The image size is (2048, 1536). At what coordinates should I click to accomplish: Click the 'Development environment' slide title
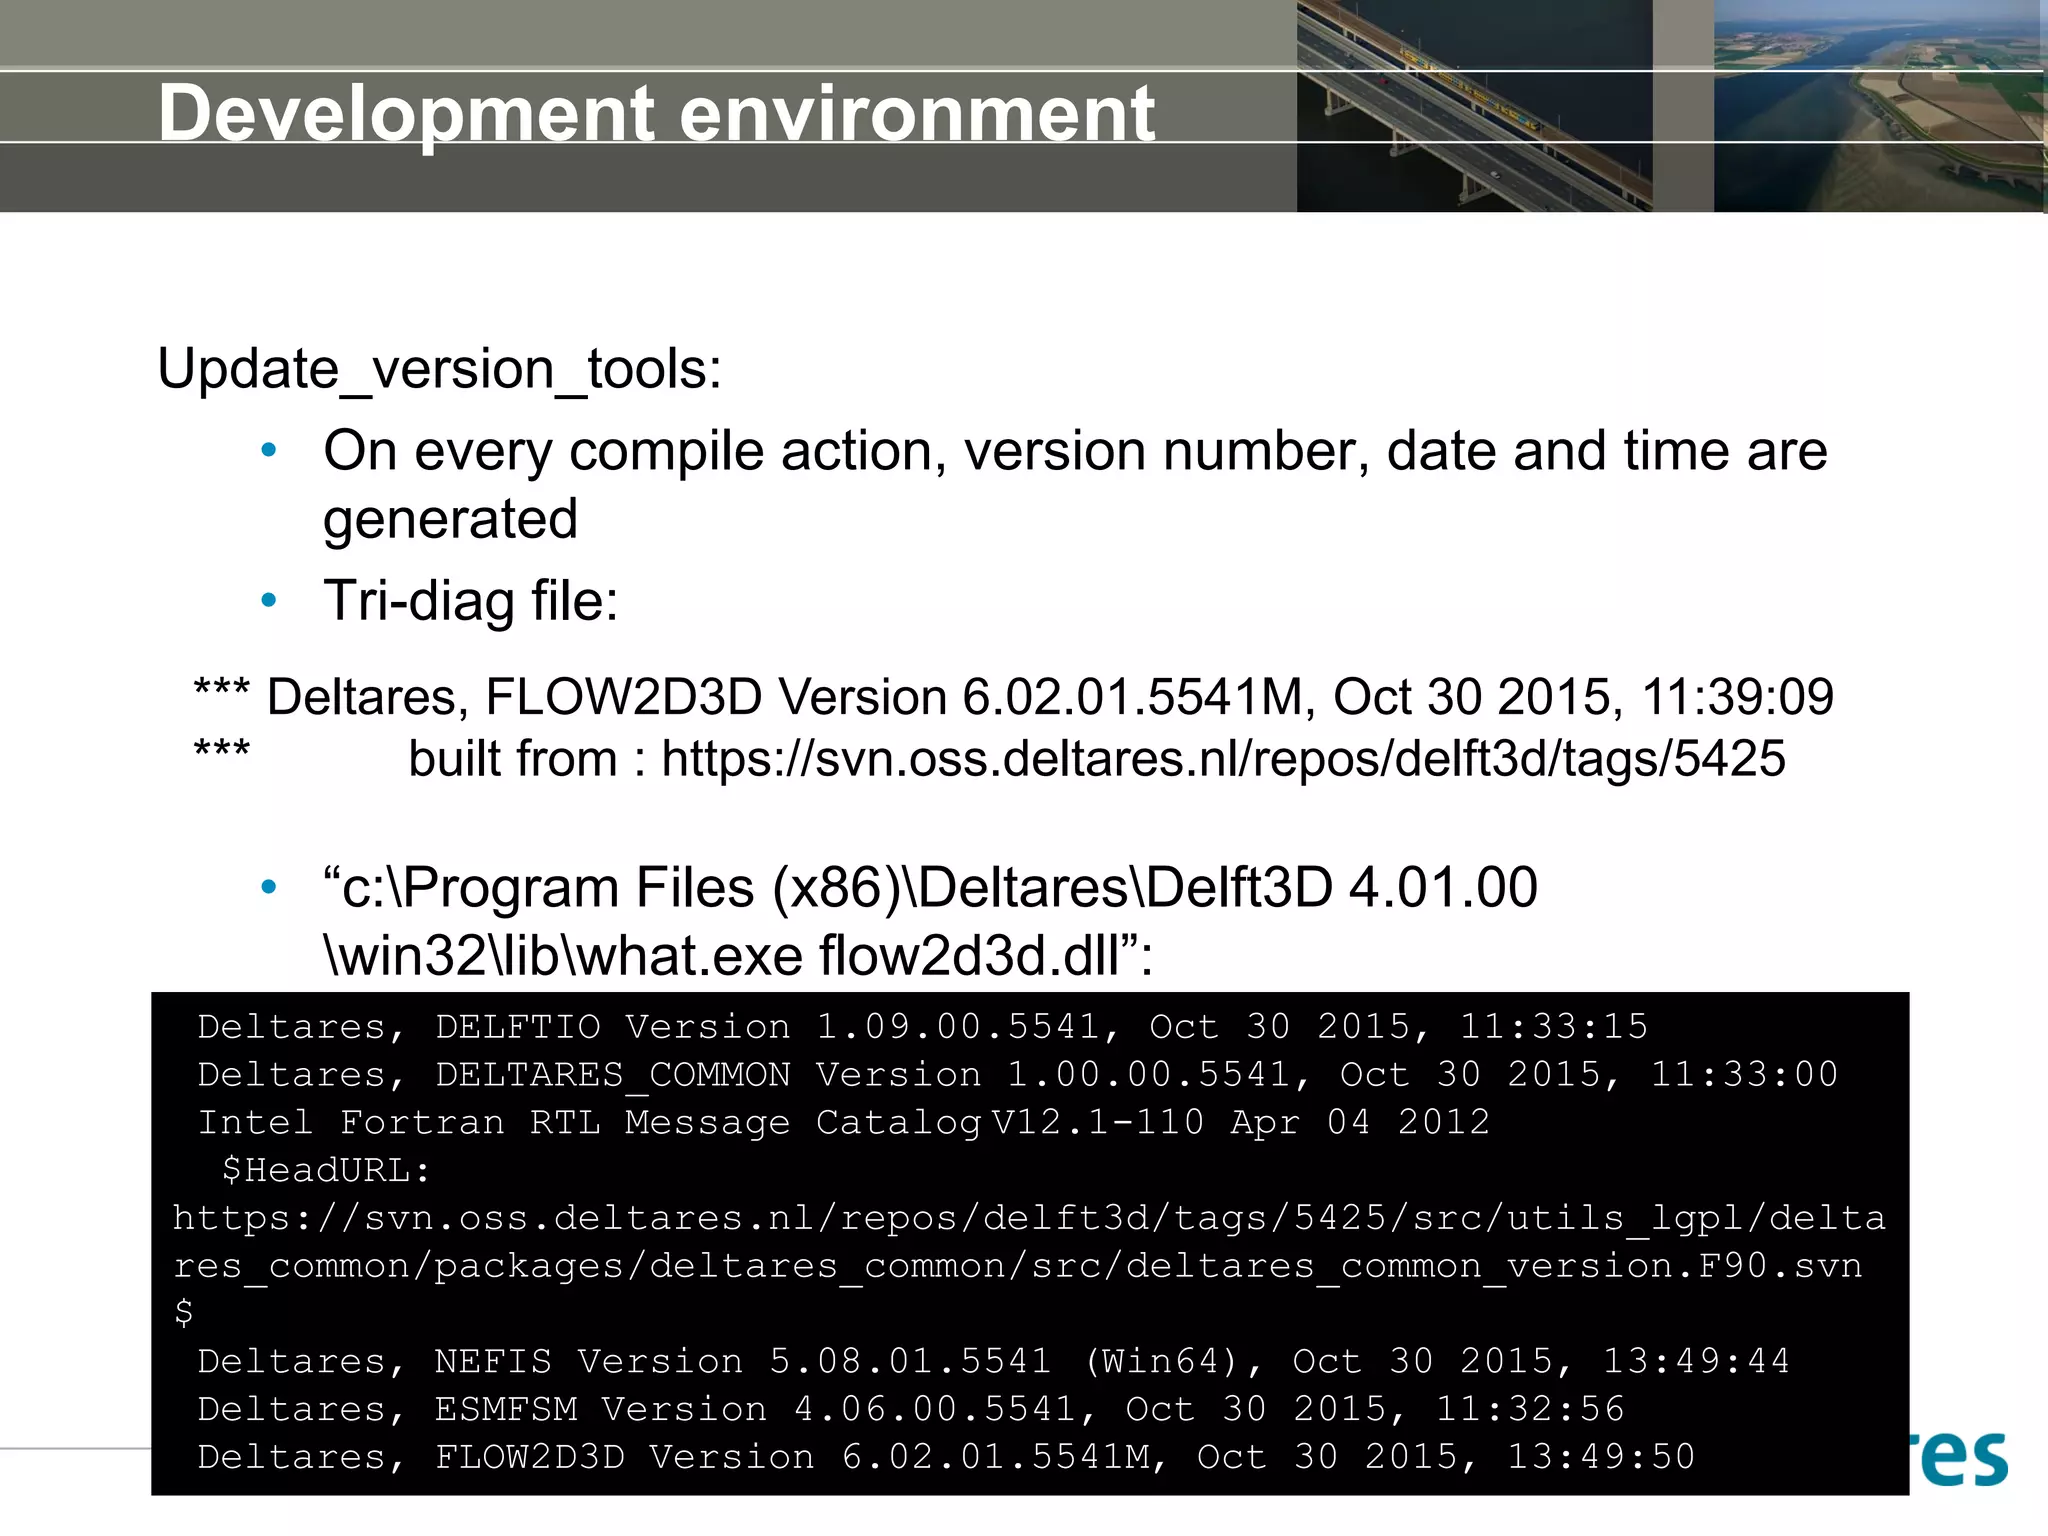click(656, 115)
